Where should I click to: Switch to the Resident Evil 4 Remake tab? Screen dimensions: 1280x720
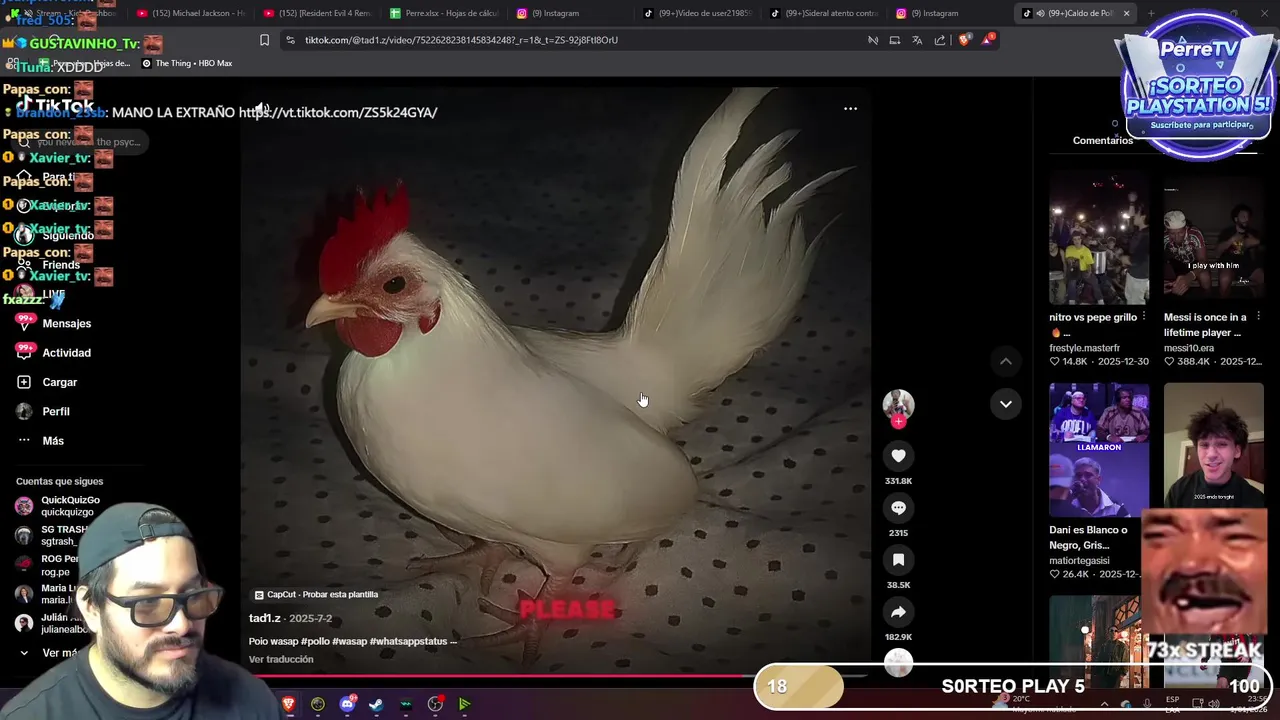tap(317, 13)
